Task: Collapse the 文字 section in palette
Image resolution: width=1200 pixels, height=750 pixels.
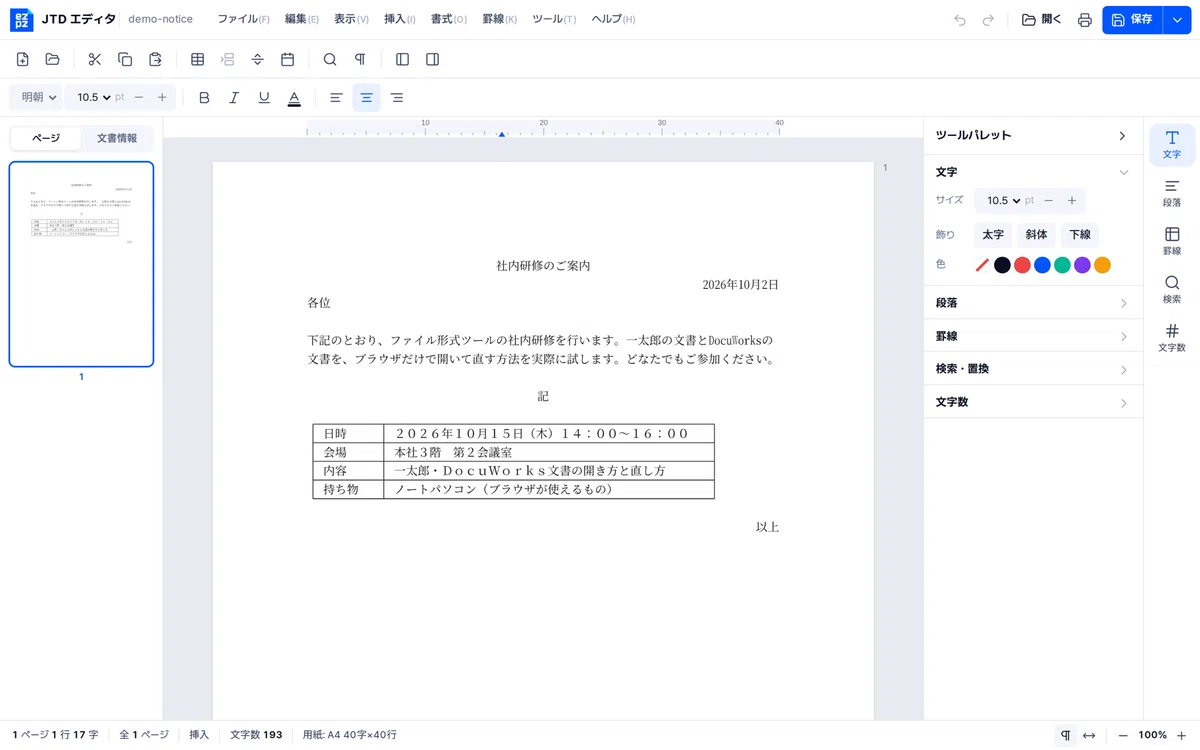Action: tap(1123, 172)
